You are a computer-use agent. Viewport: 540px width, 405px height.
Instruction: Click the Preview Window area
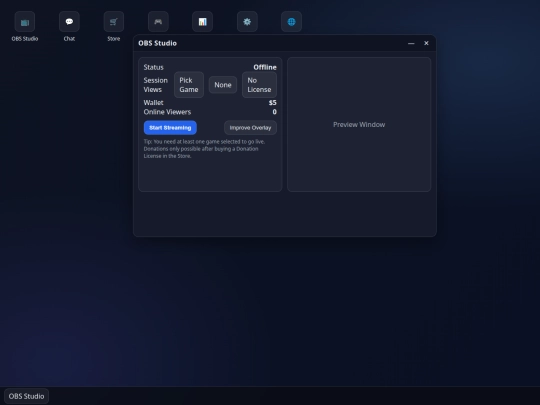point(359,124)
